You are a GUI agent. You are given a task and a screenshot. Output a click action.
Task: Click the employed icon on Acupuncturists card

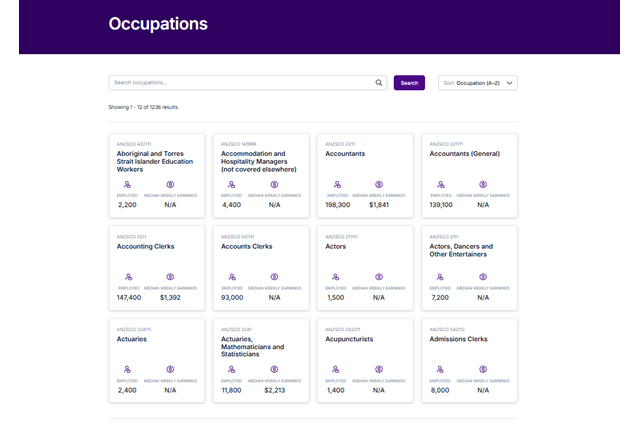click(336, 369)
